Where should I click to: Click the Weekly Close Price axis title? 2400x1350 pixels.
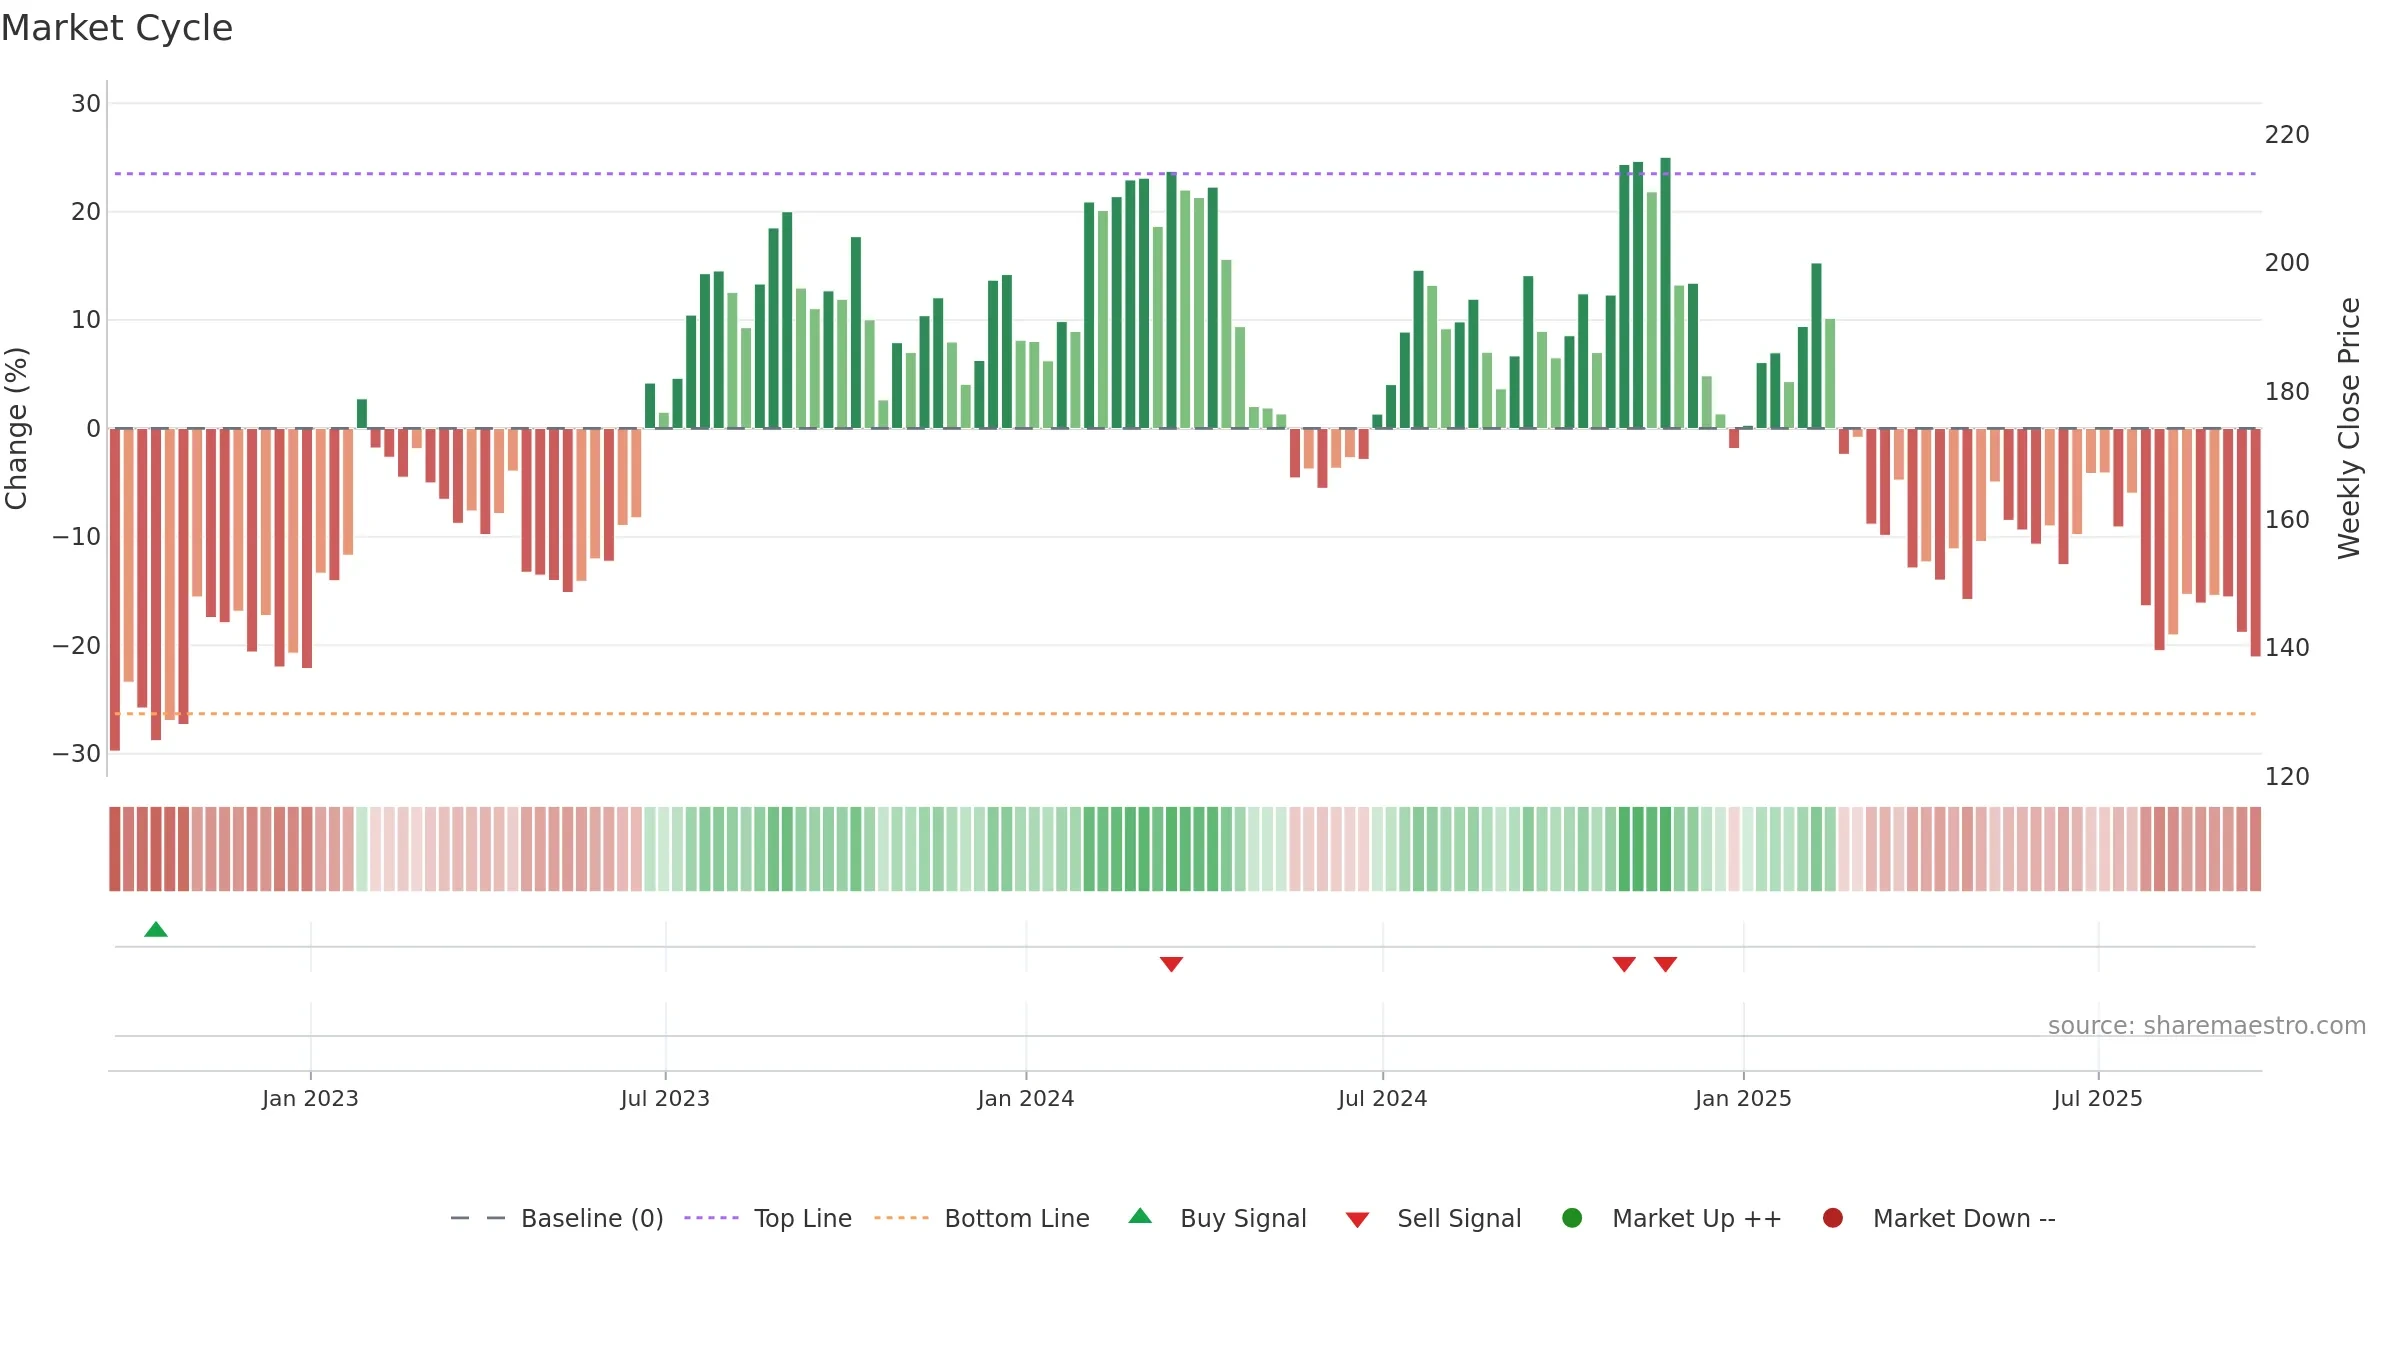2349,428
